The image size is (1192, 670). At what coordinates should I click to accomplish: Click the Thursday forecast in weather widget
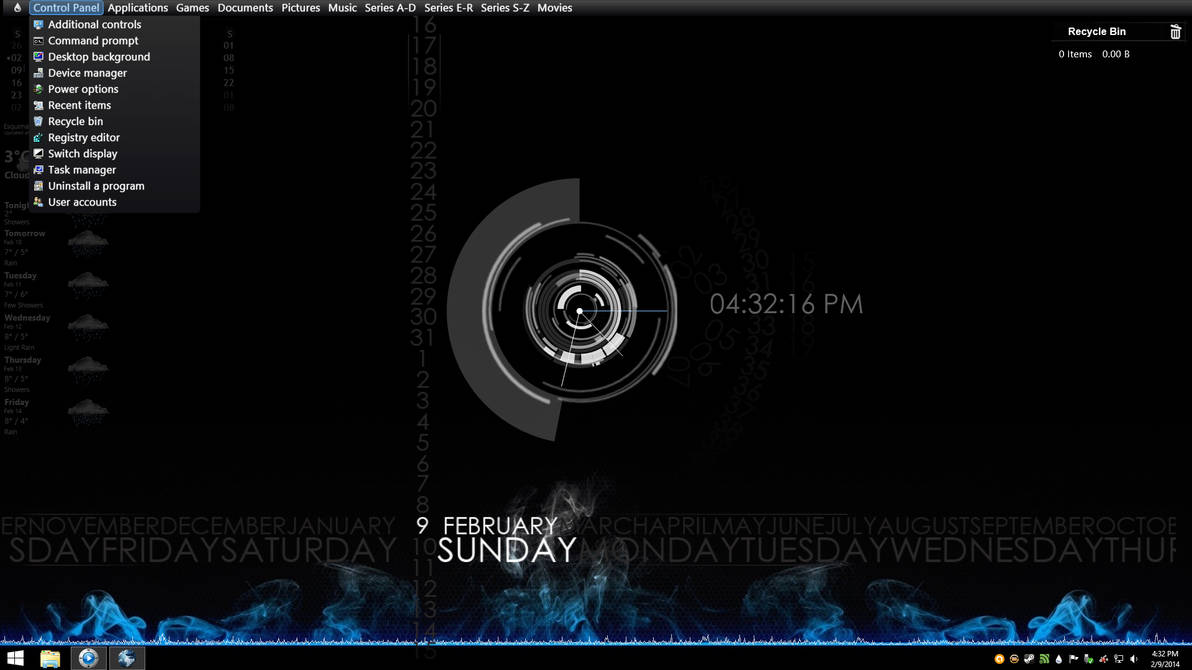click(57, 374)
